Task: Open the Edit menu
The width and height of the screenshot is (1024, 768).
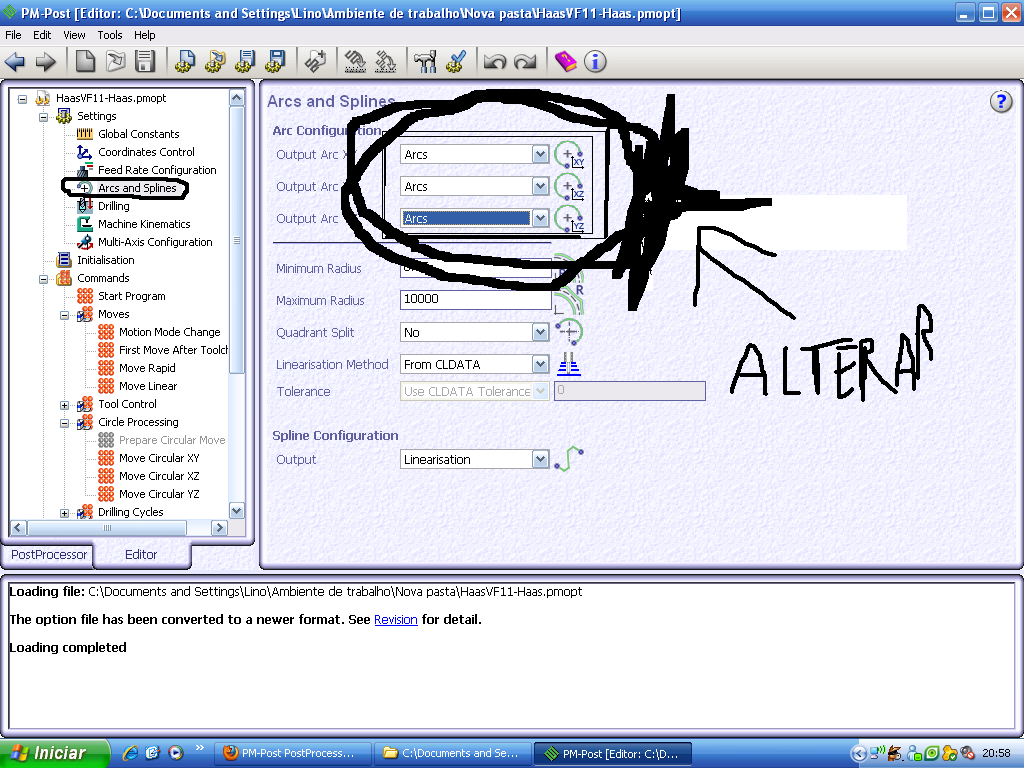Action: pyautogui.click(x=42, y=35)
